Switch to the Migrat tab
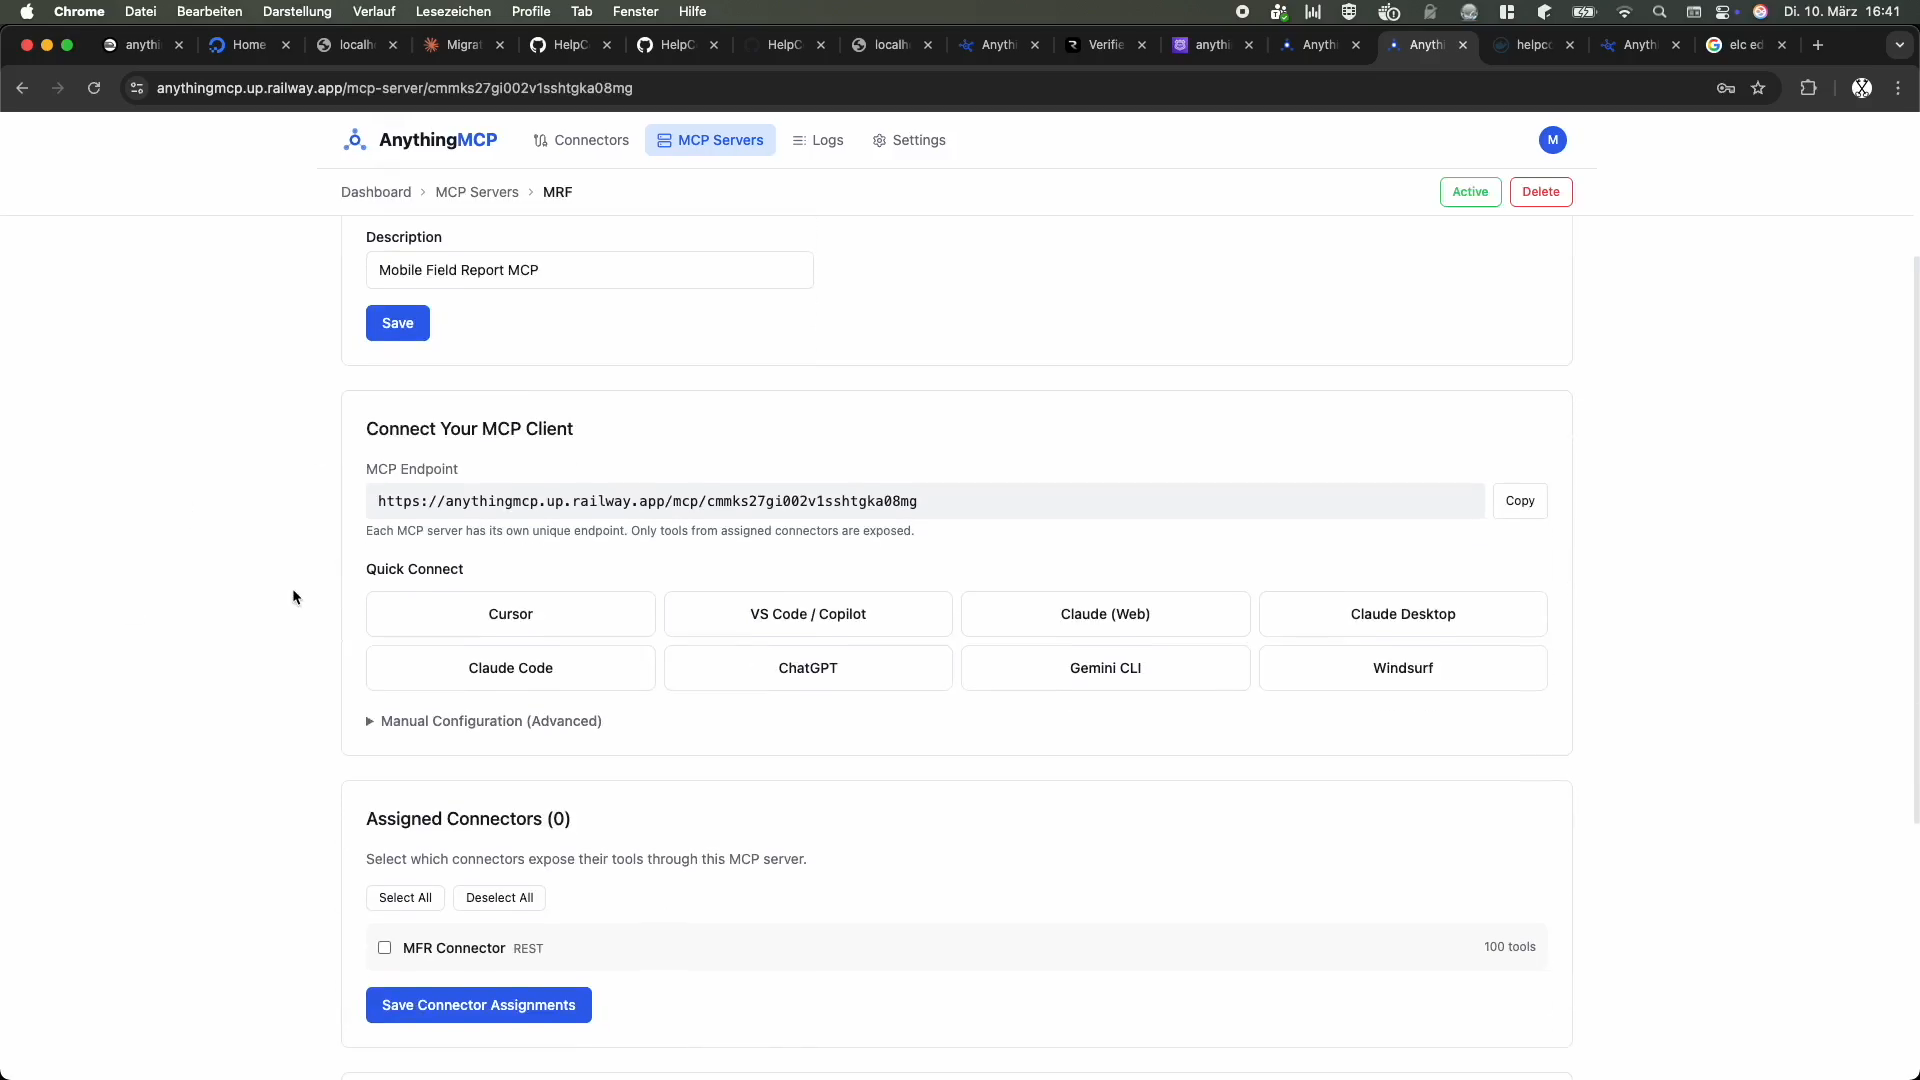 pos(464,45)
